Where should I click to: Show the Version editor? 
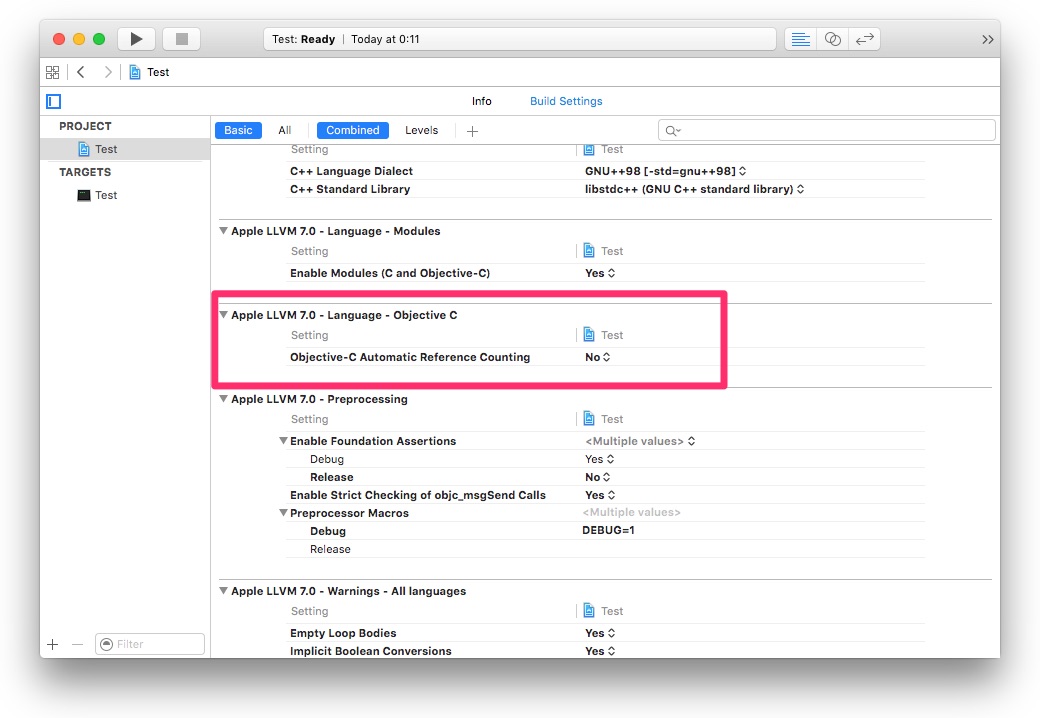click(864, 39)
